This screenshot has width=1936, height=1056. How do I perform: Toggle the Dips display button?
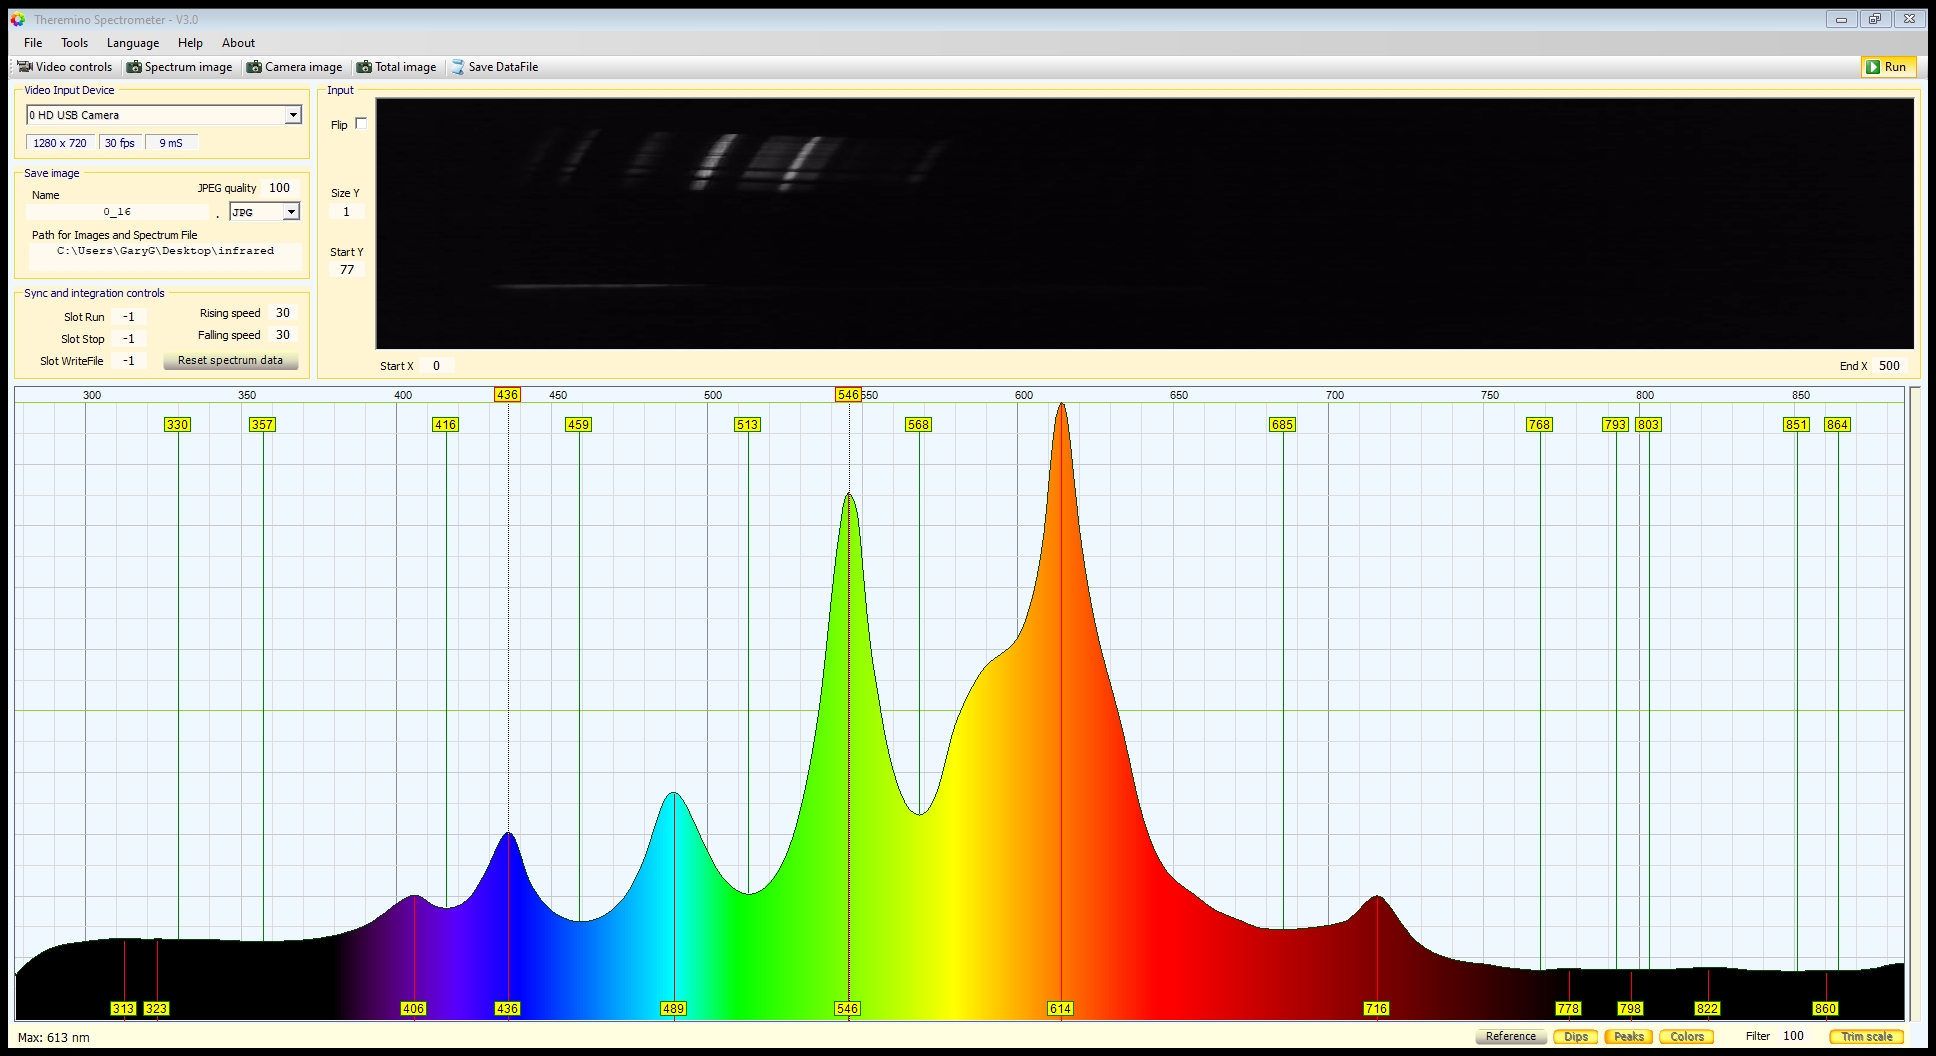pyautogui.click(x=1575, y=1036)
